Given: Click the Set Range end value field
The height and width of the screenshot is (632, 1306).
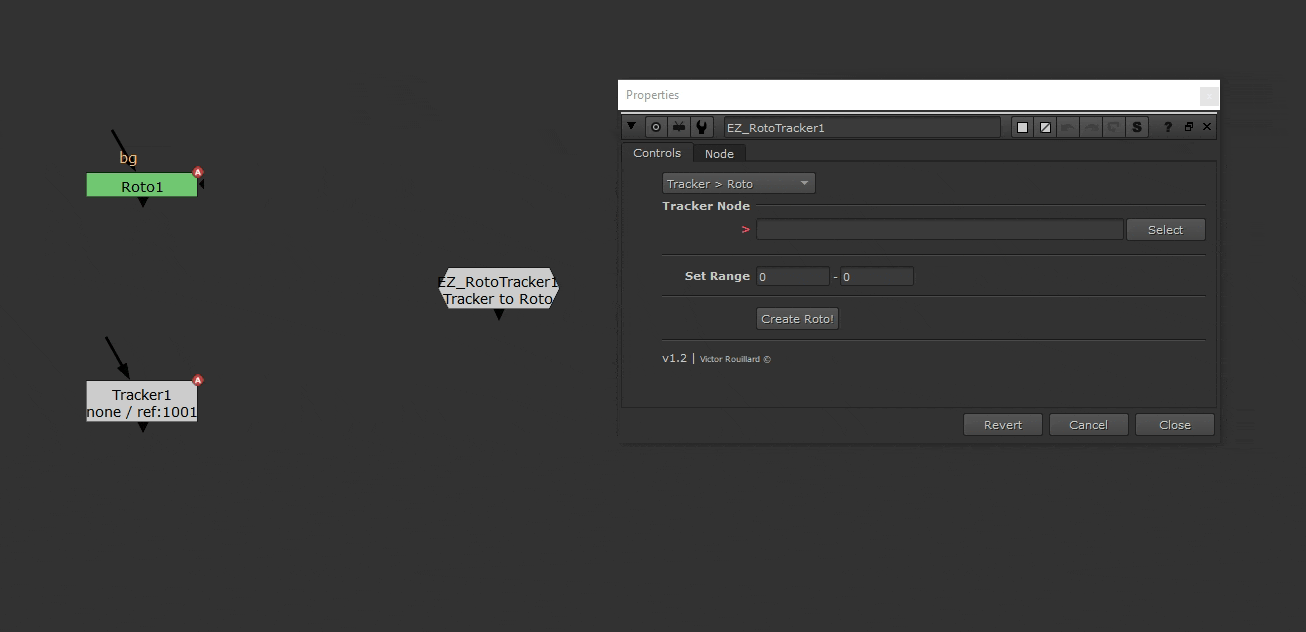Looking at the screenshot, I should point(876,276).
